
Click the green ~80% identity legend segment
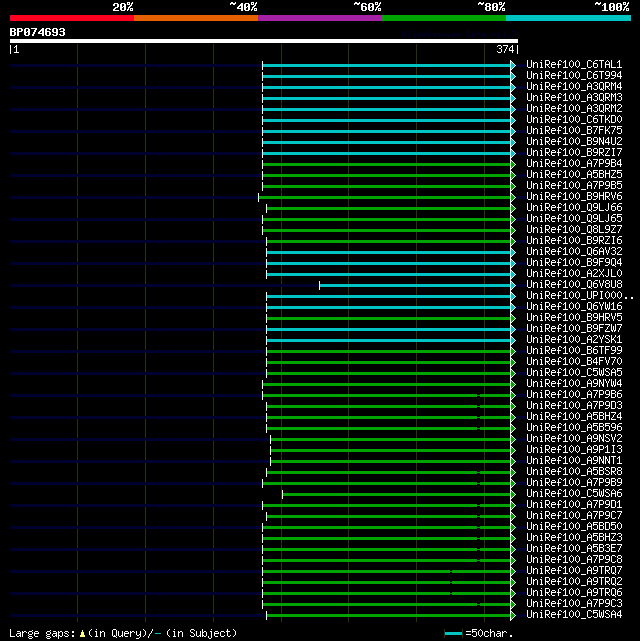click(x=444, y=18)
